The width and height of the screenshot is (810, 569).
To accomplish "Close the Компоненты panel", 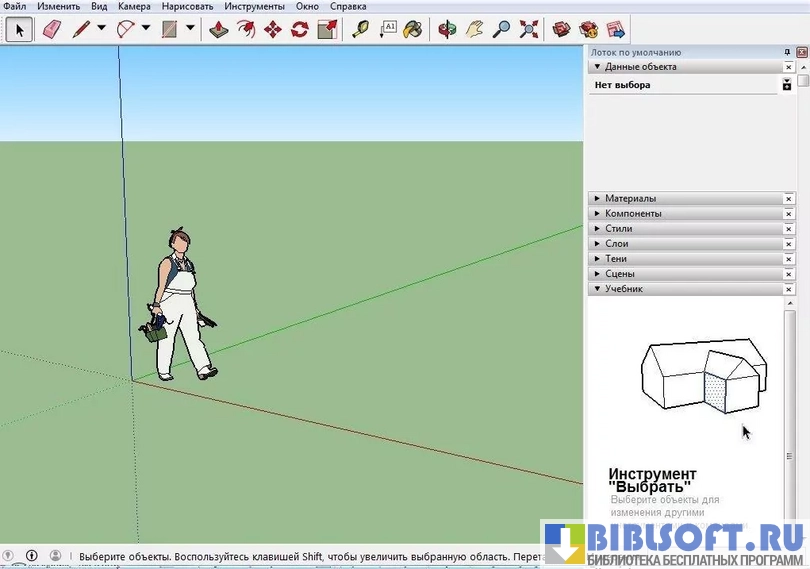I will point(789,214).
